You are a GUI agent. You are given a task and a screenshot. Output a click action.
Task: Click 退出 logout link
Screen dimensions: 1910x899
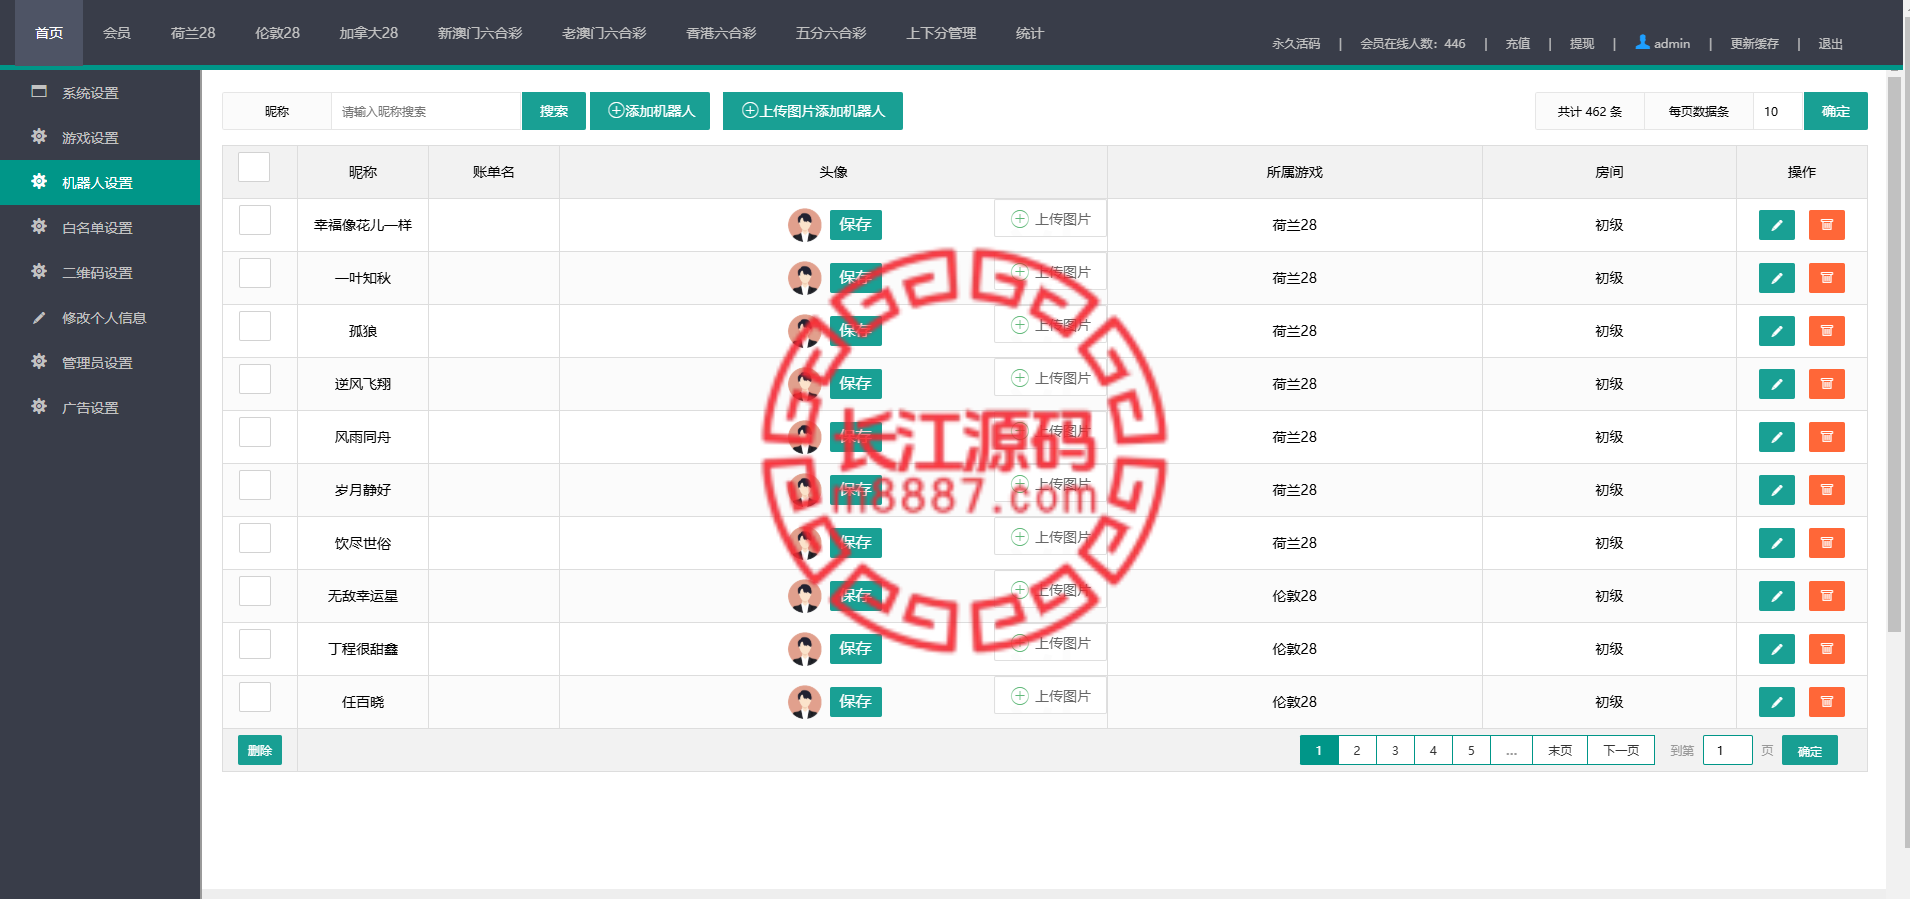(1830, 44)
